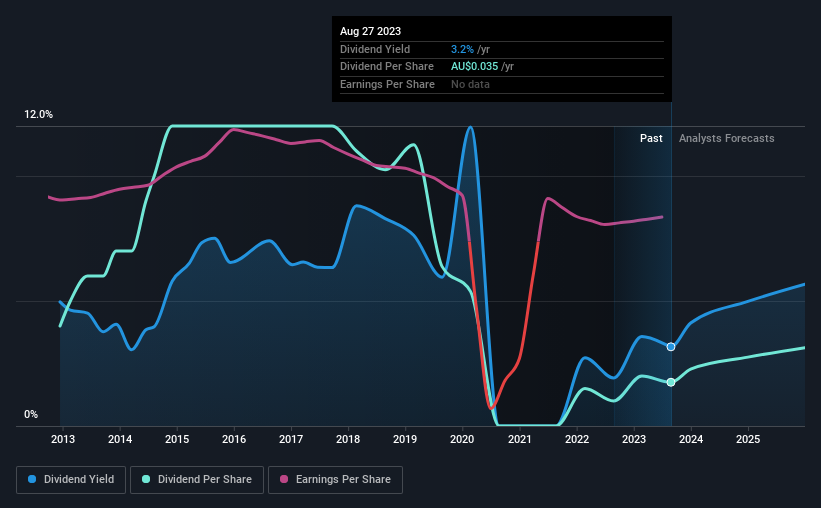
Task: Click the 3.2% dividend yield tooltip value
Action: click(462, 49)
